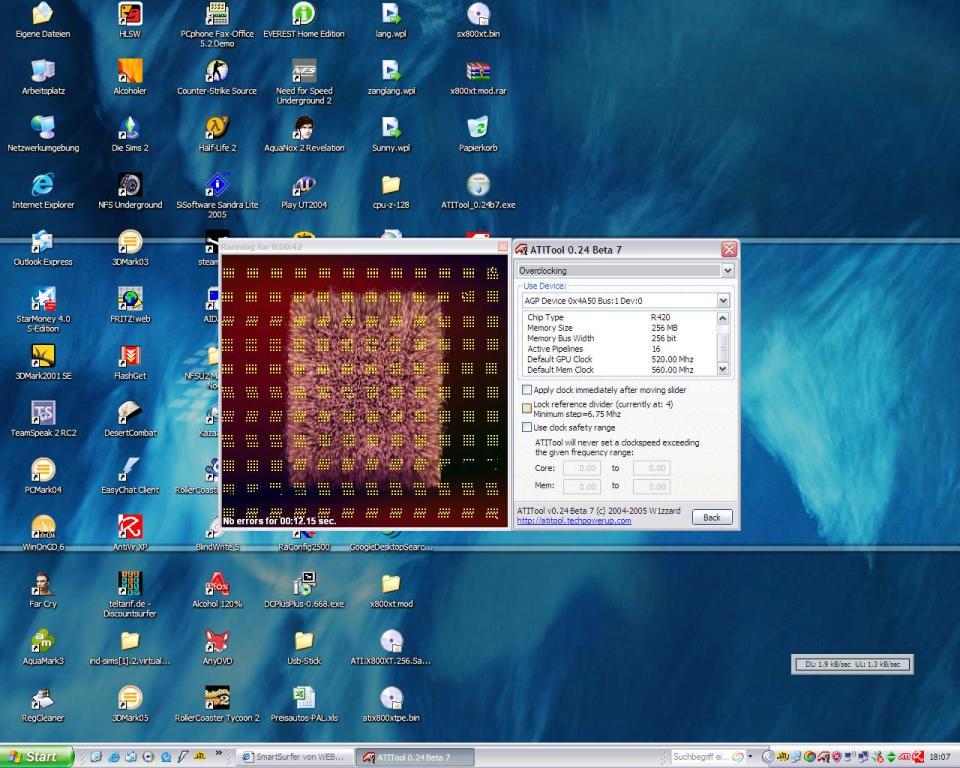Click the rotating fur cube render view
Viewport: 960px width, 768px height.
click(364, 391)
